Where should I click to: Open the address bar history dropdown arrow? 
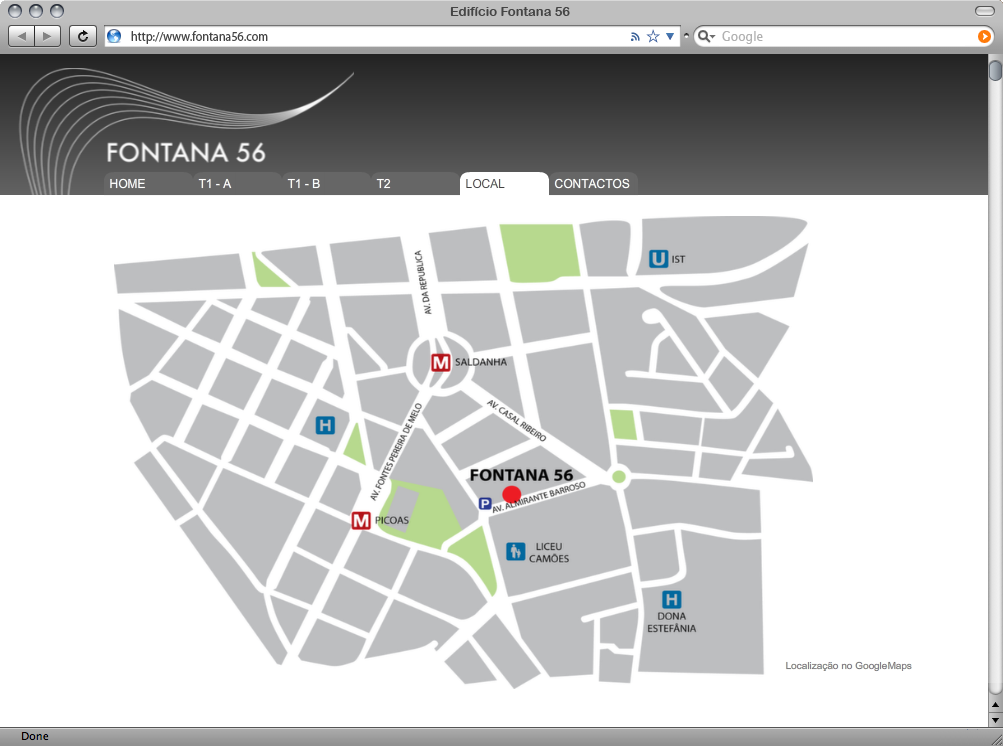(670, 36)
